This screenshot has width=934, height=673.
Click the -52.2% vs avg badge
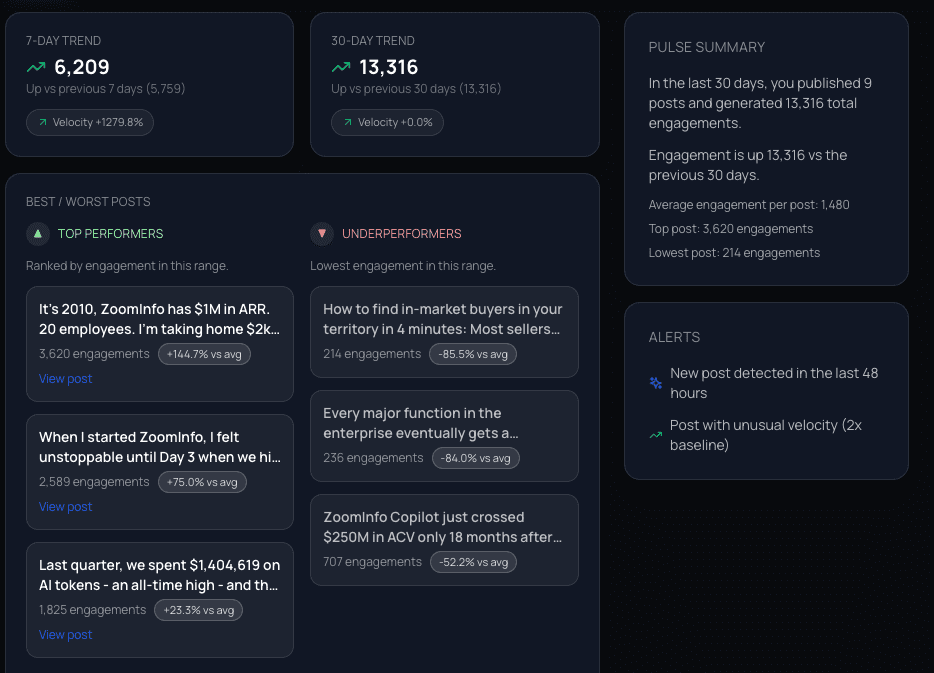pyautogui.click(x=474, y=562)
